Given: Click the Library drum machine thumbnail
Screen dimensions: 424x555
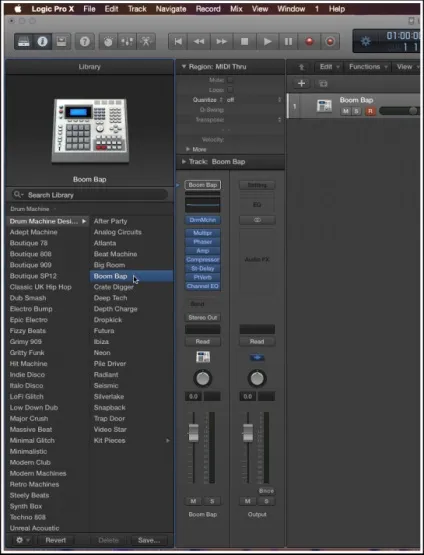Looking at the screenshot, I should [x=90, y=131].
